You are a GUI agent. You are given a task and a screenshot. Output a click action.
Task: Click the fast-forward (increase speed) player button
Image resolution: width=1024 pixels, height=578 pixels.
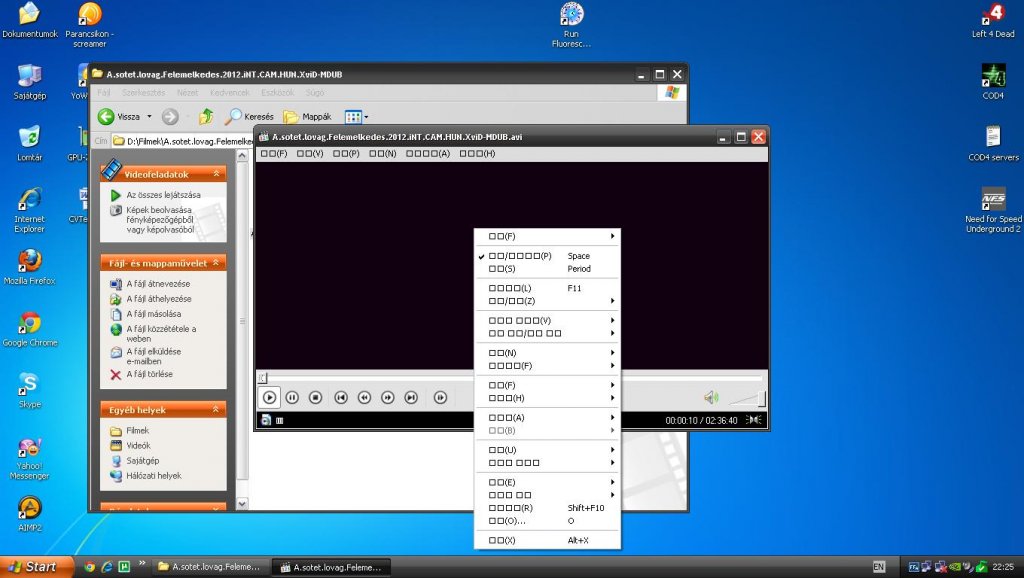coord(388,397)
